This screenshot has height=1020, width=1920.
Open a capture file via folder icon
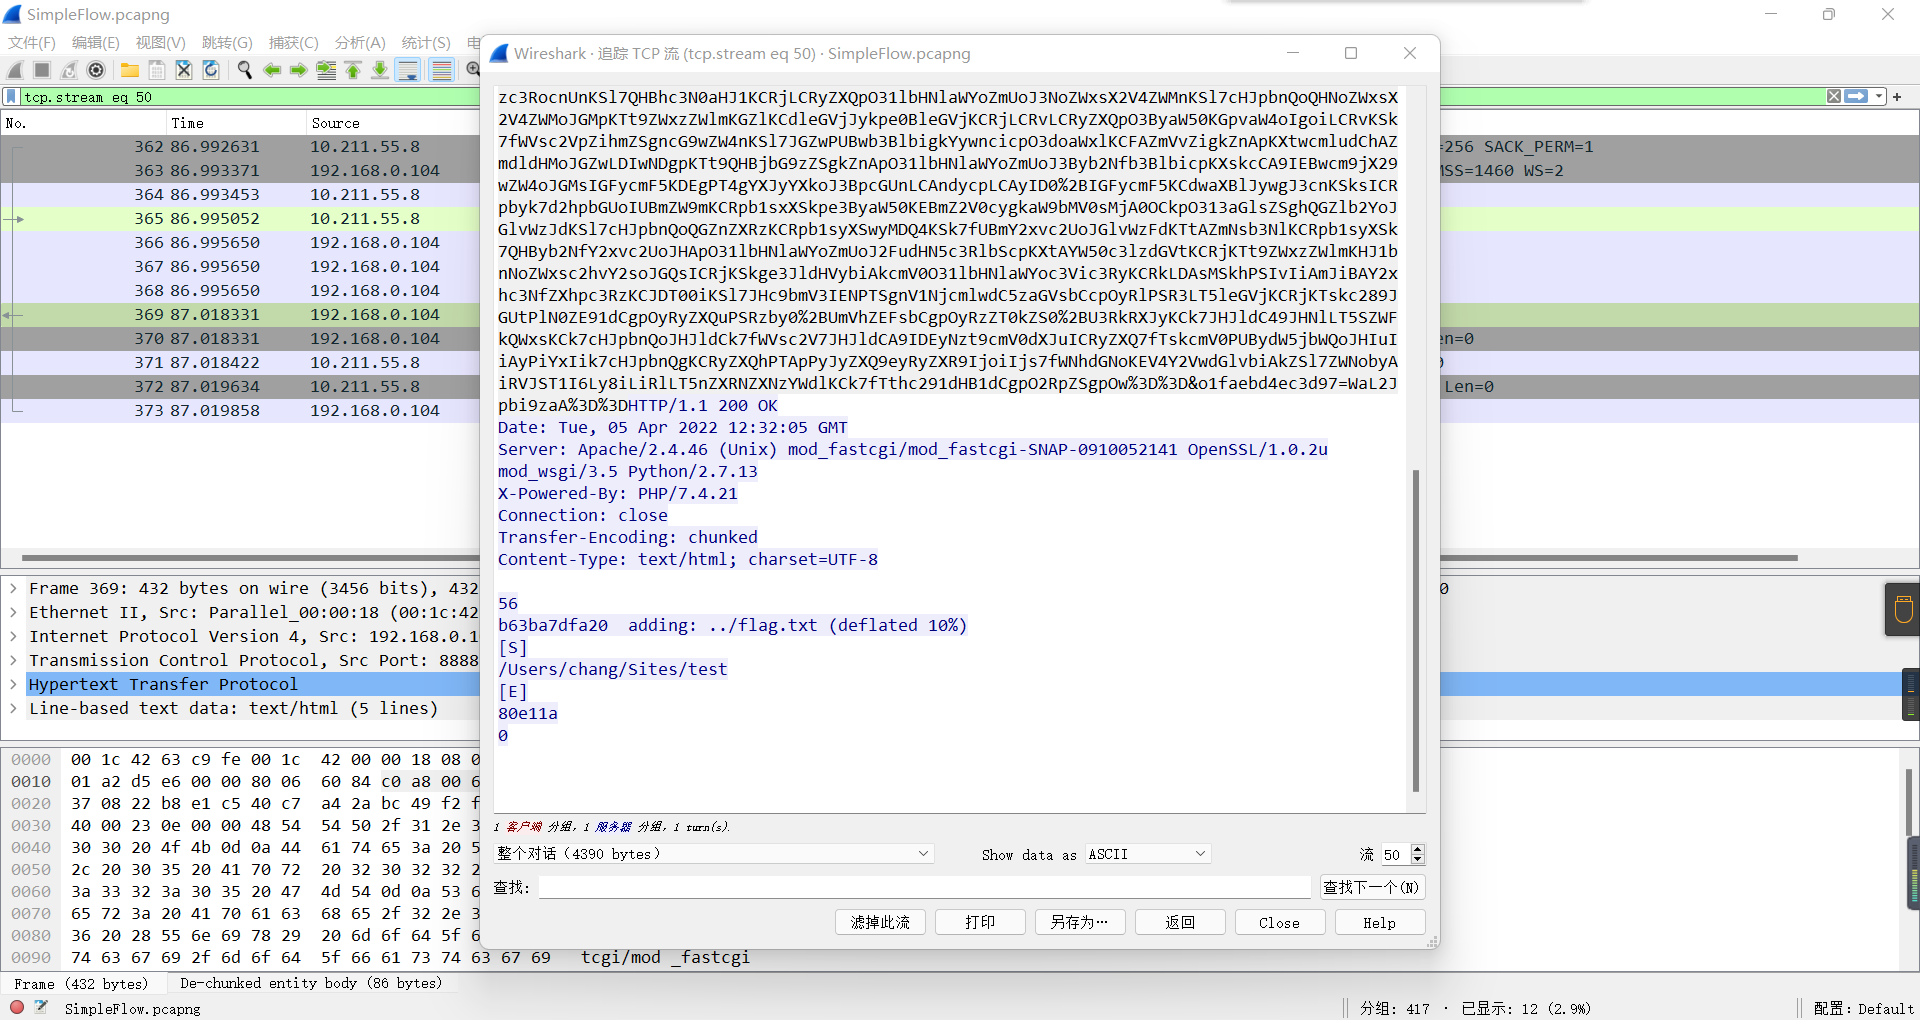click(x=130, y=70)
